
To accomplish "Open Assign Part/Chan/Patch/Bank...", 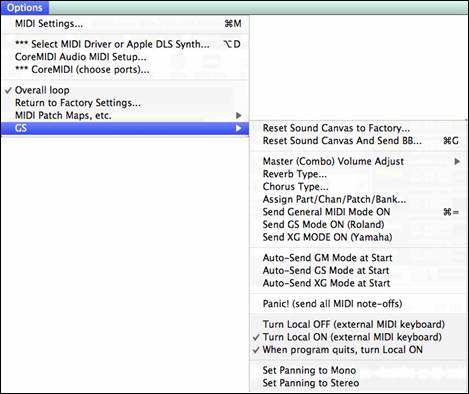I will (x=358, y=199).
